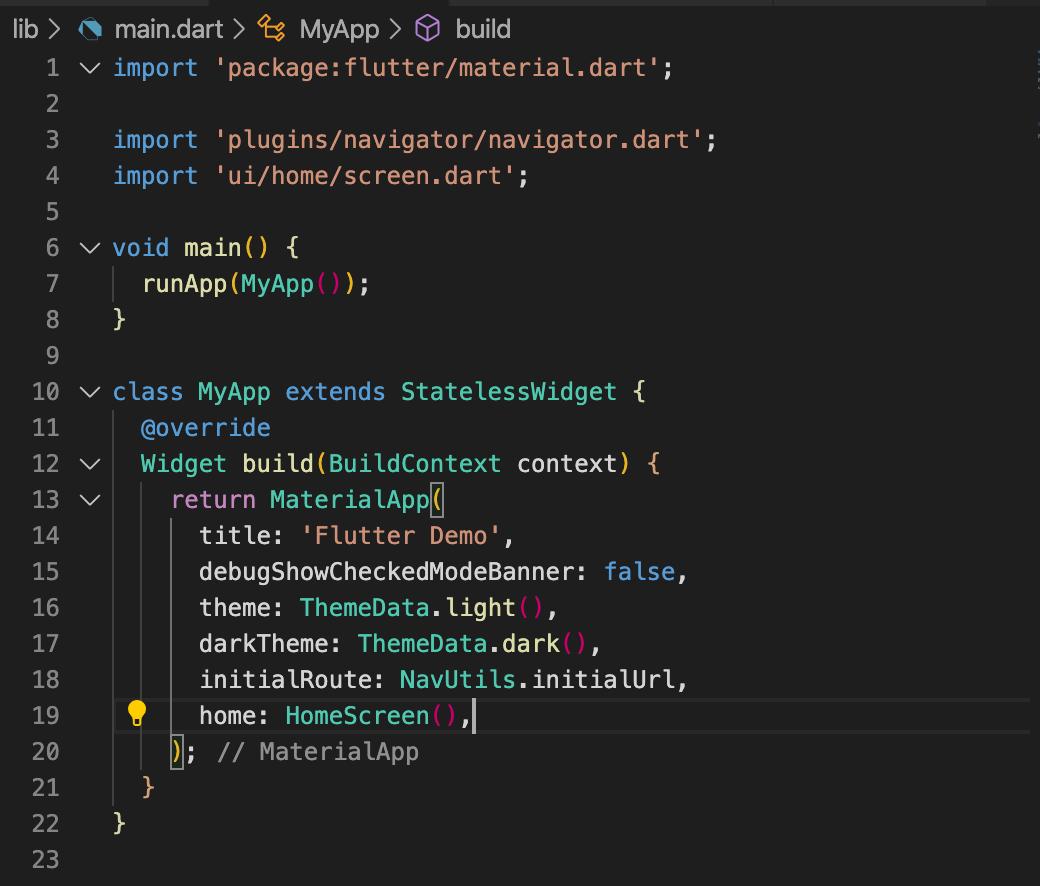Click the HomeScreen identifier on line 19
This screenshot has height=886, width=1040.
[x=357, y=715]
